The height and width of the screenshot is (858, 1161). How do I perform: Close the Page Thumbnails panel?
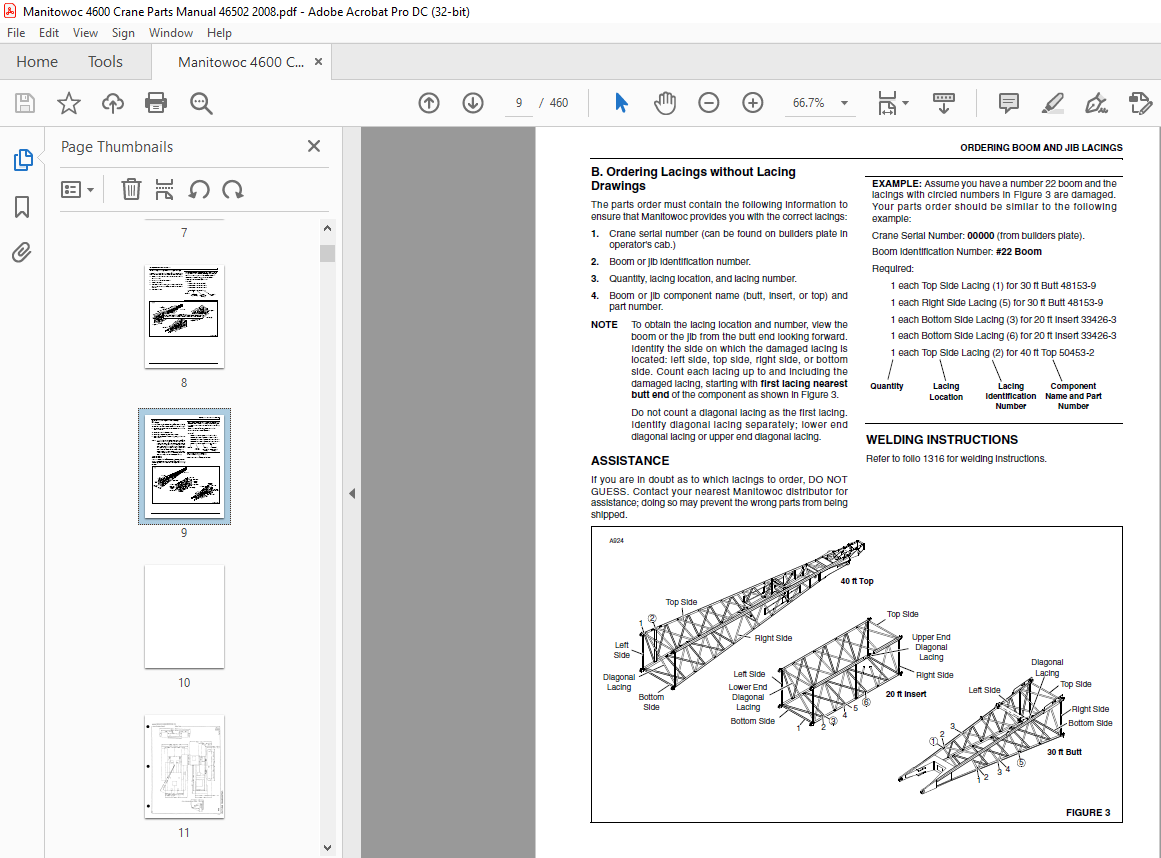point(314,146)
